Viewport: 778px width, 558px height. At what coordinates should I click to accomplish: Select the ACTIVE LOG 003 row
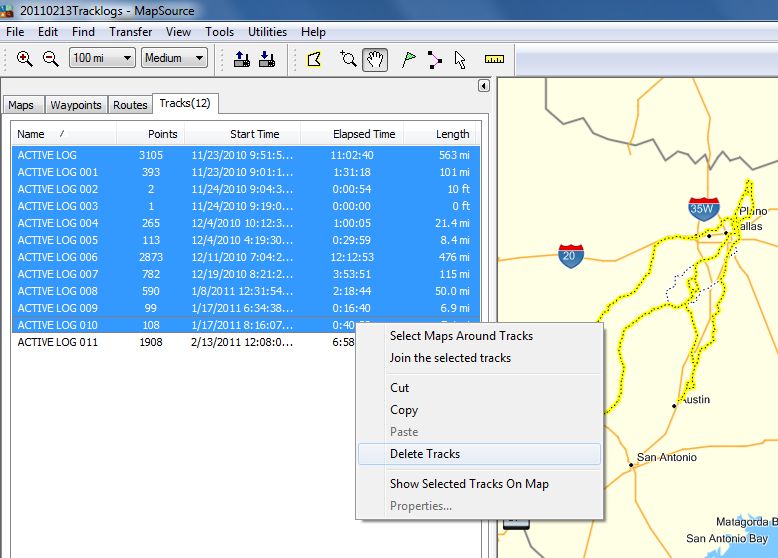246,206
